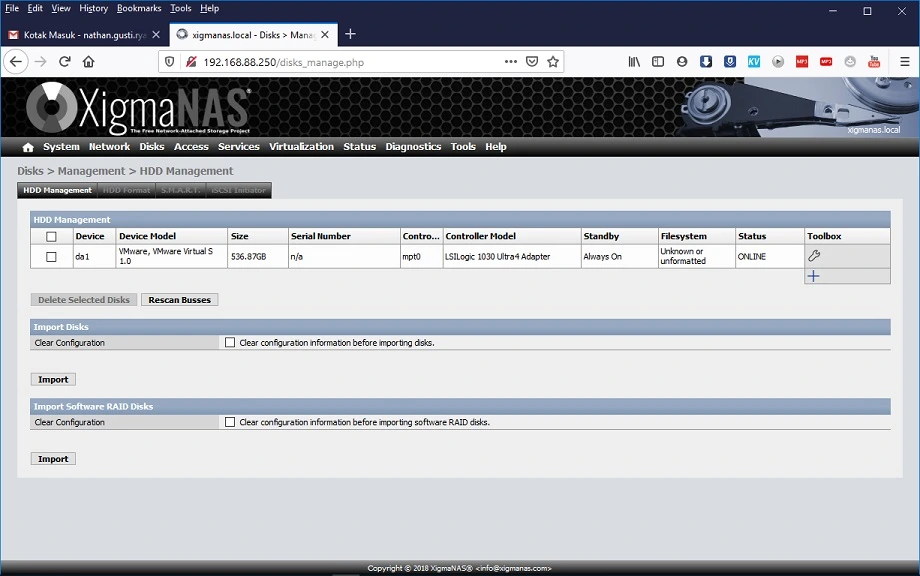Image resolution: width=920 pixels, height=576 pixels.
Task: Reload the page
Action: point(65,62)
